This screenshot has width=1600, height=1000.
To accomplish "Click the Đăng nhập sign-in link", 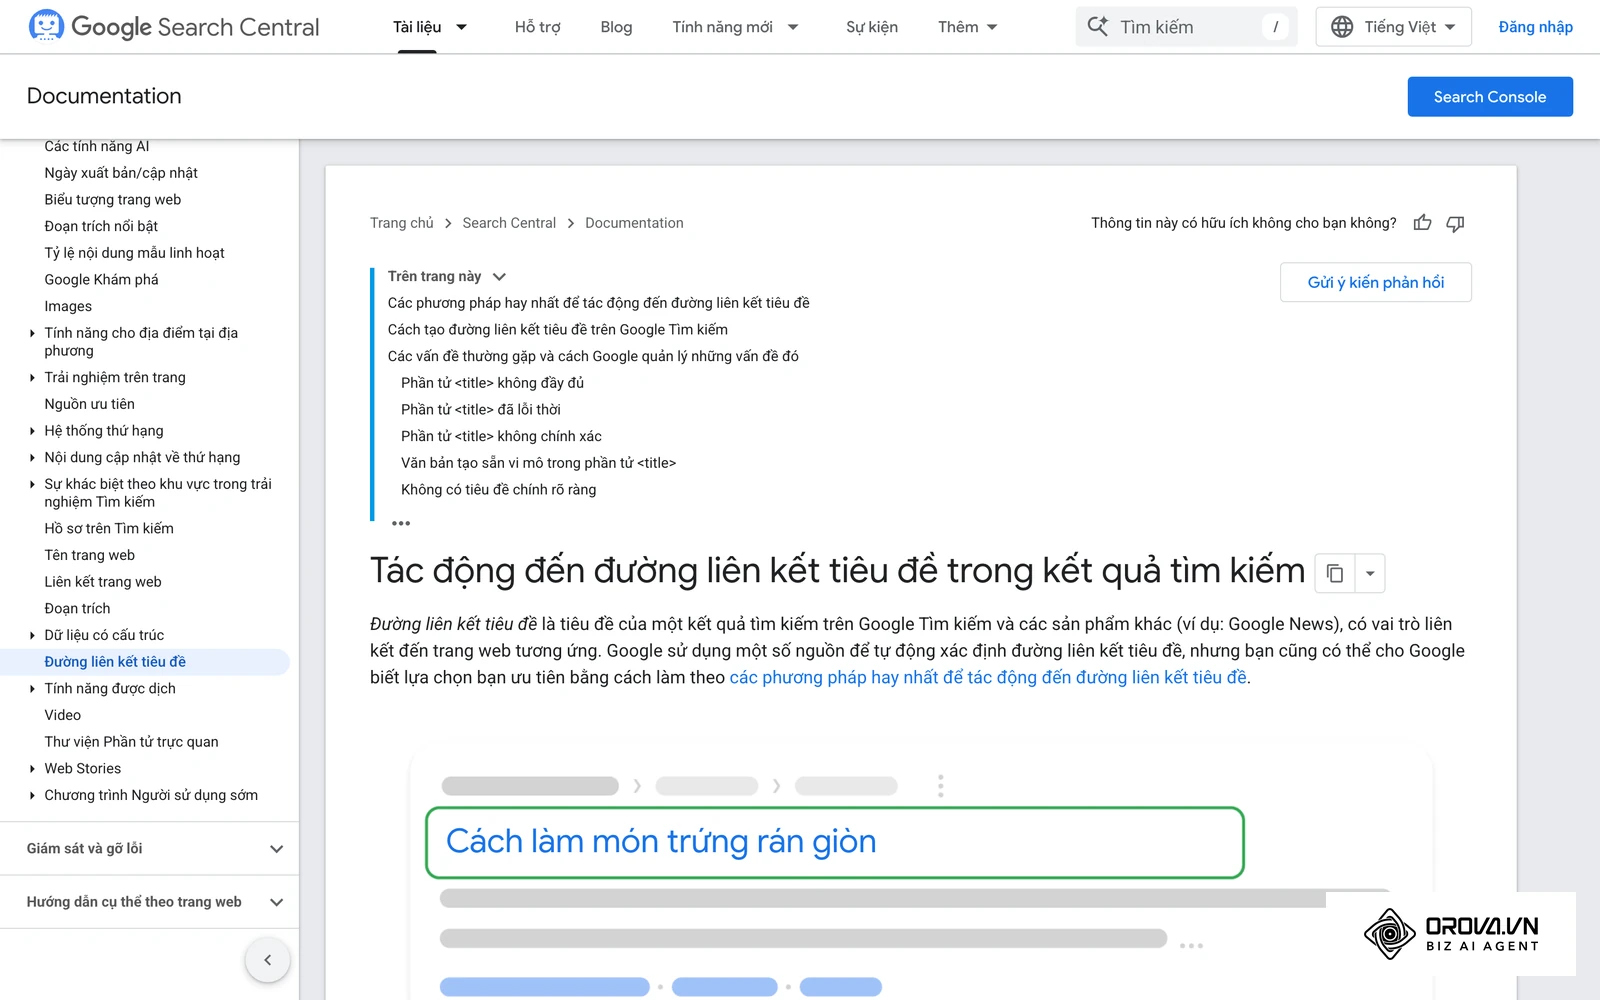I will 1535,27.
